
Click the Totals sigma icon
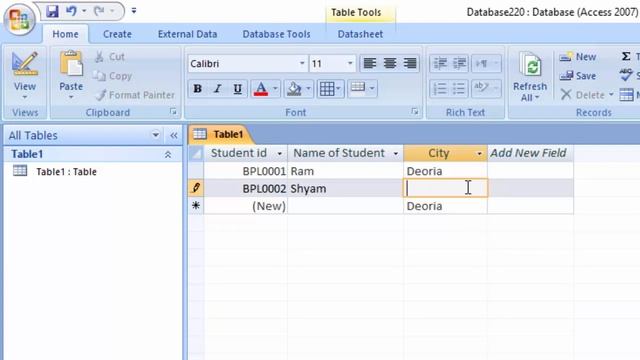point(626,57)
